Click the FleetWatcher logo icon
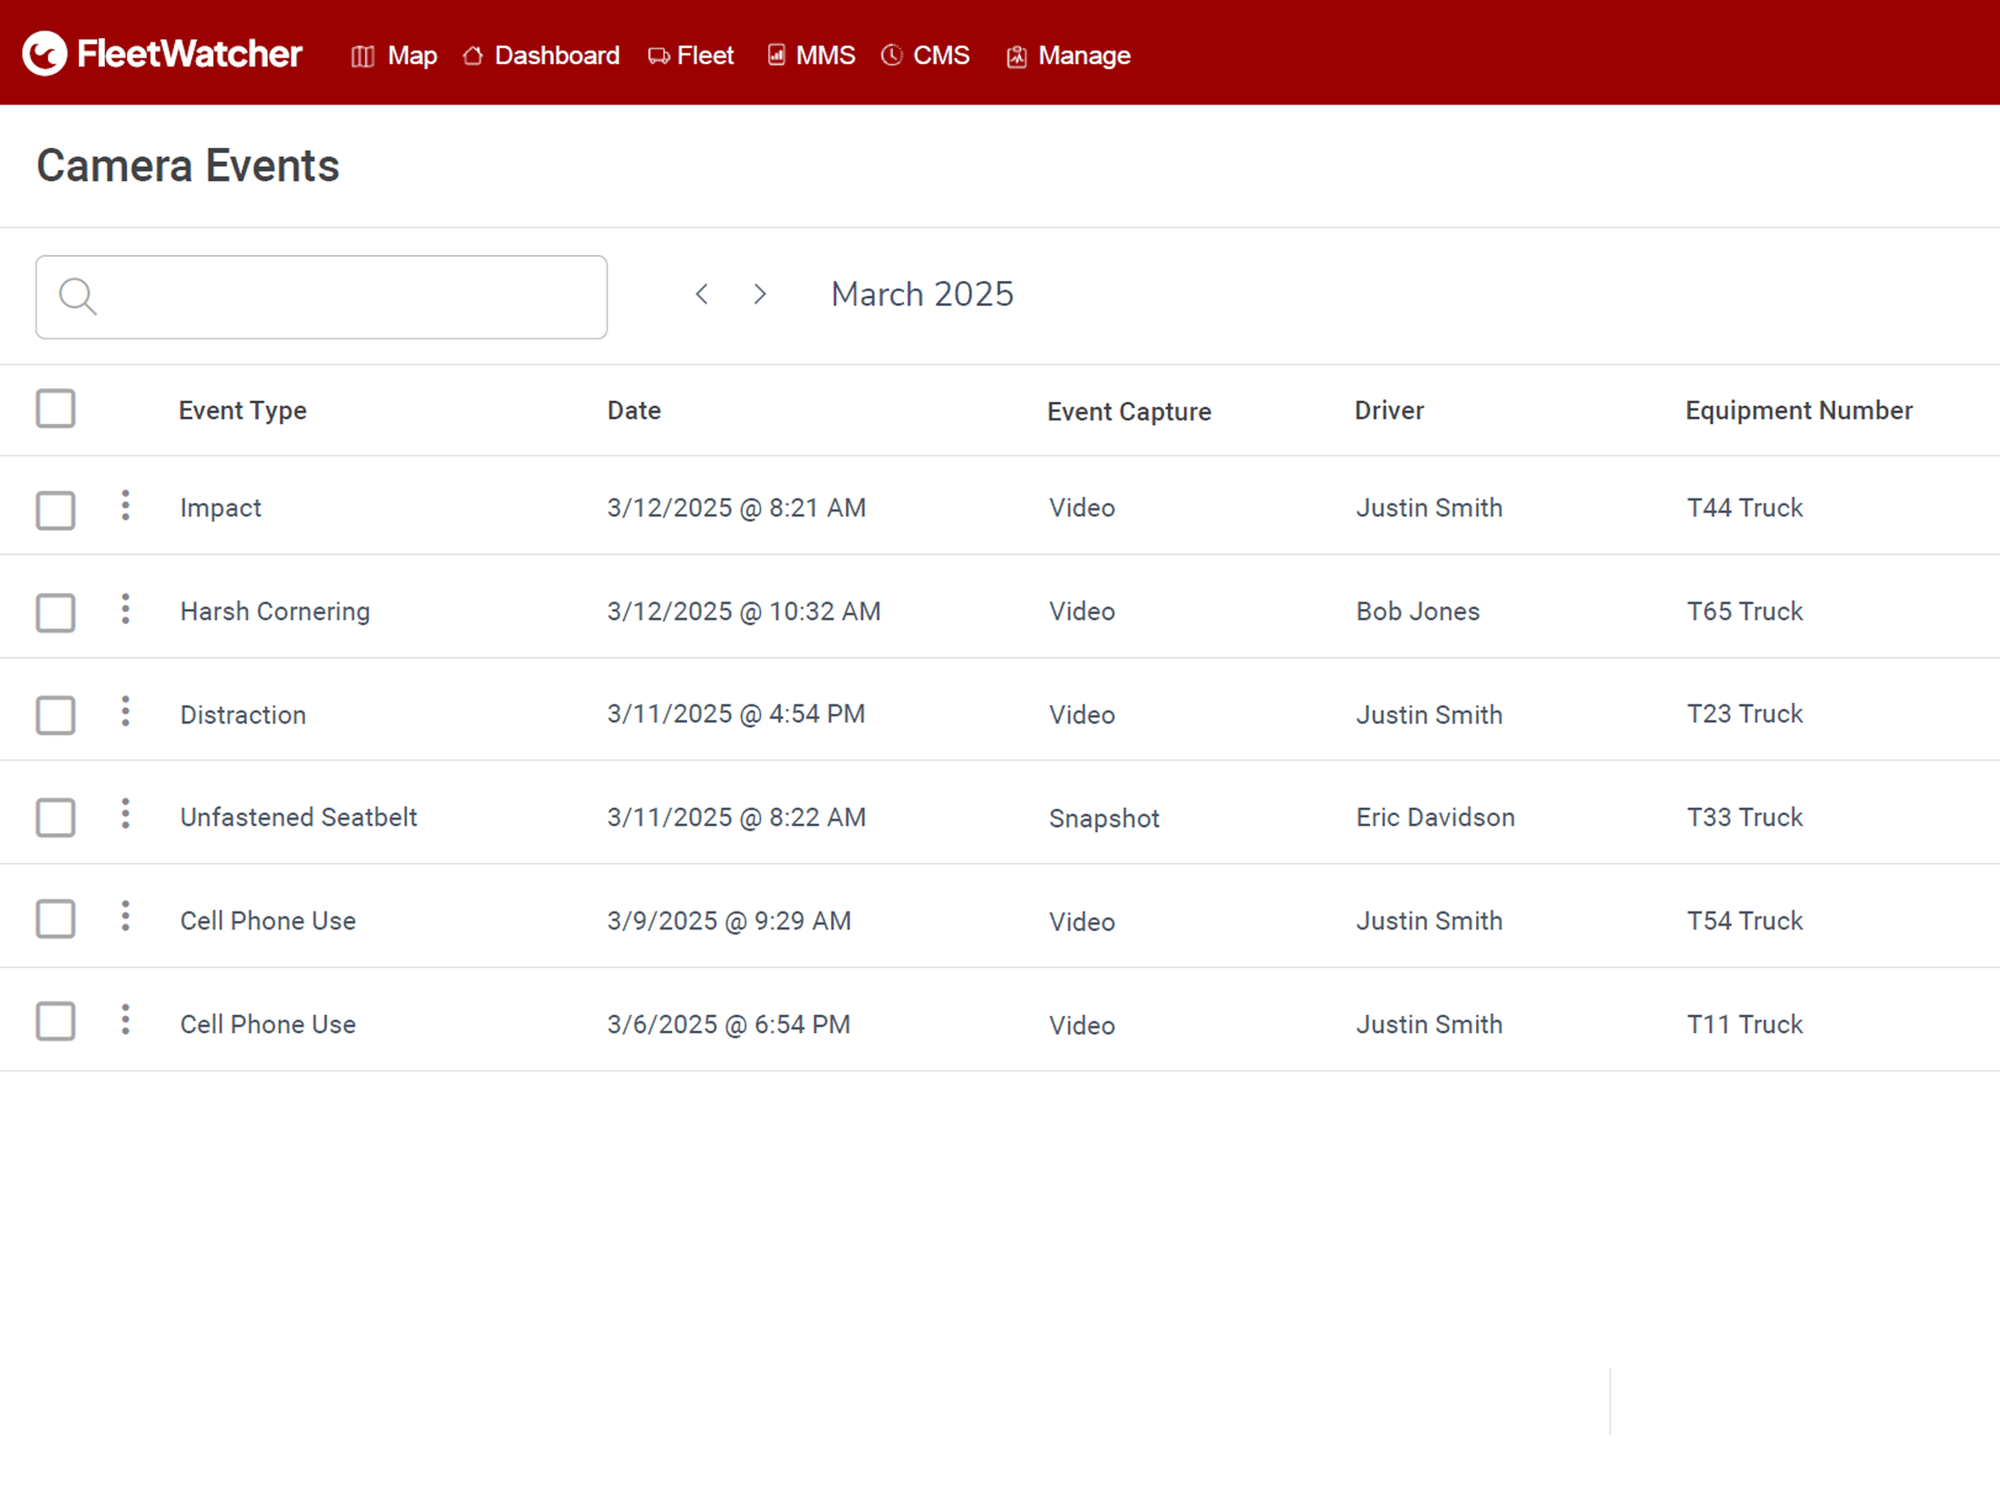2000x1499 pixels. pyautogui.click(x=45, y=54)
